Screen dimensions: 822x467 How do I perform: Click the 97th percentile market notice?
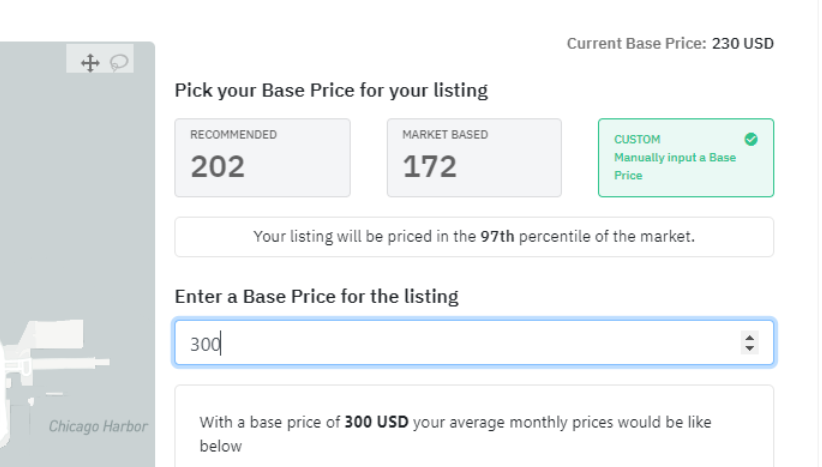tap(474, 237)
